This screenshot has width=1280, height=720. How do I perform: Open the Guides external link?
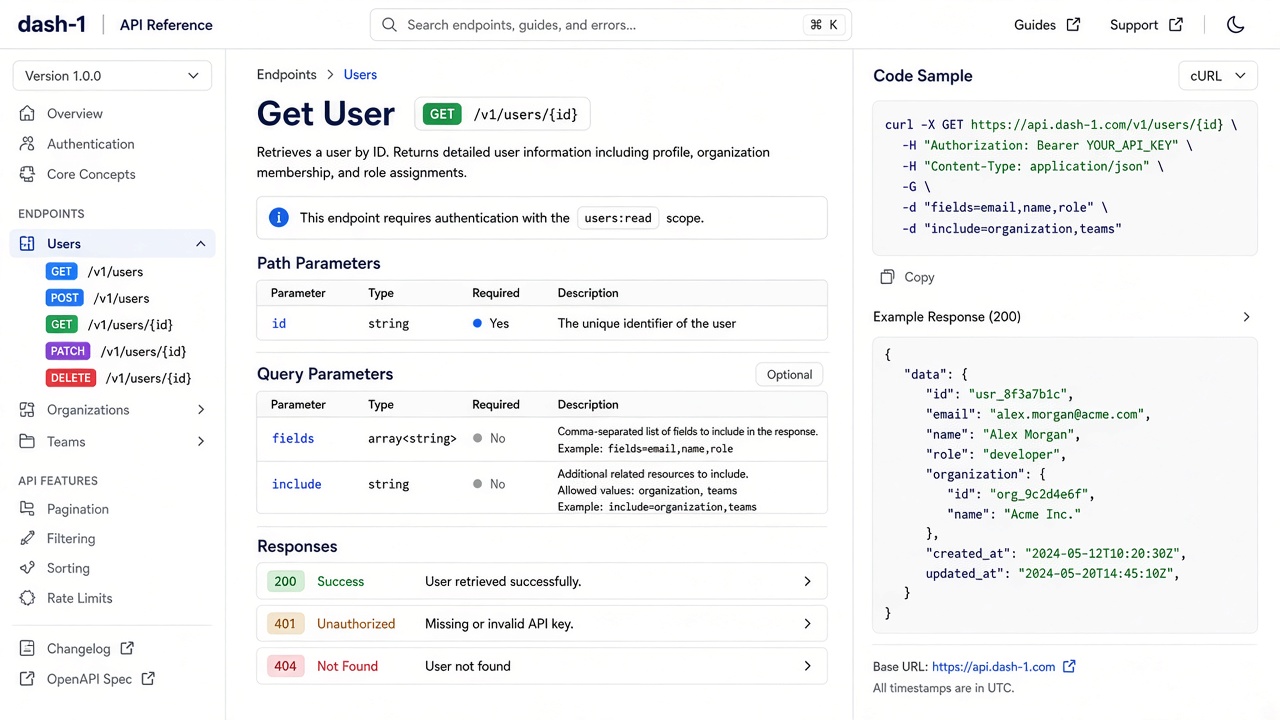[x=1047, y=25]
